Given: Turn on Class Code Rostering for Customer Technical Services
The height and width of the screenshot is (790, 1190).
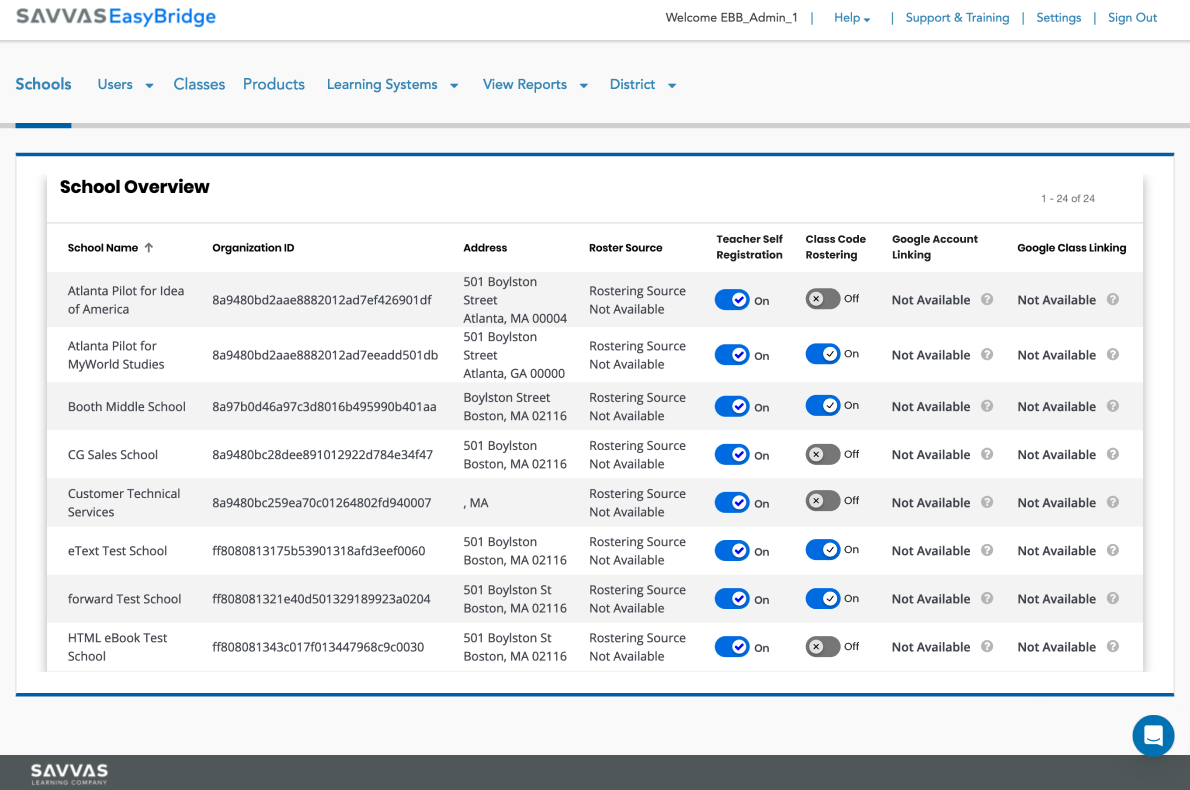Looking at the screenshot, I should [823, 501].
